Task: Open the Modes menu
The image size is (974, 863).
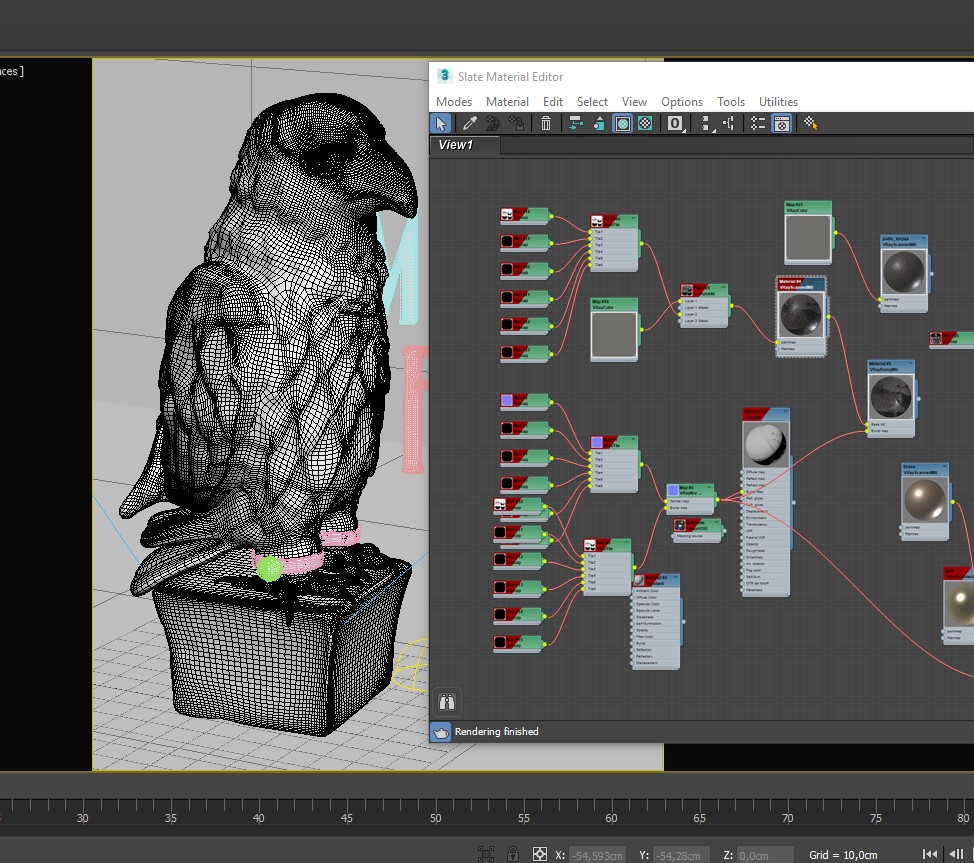Action: coord(453,101)
